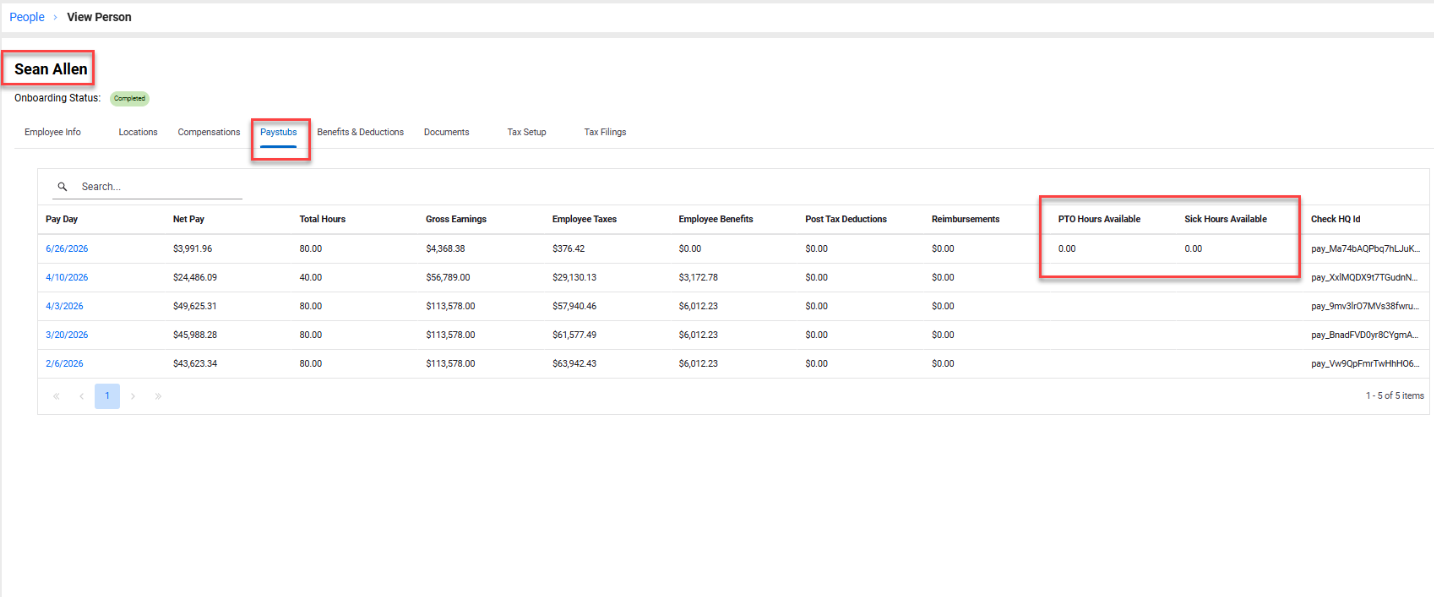
Task: Click net pay $43,623.34
Action: coord(195,363)
